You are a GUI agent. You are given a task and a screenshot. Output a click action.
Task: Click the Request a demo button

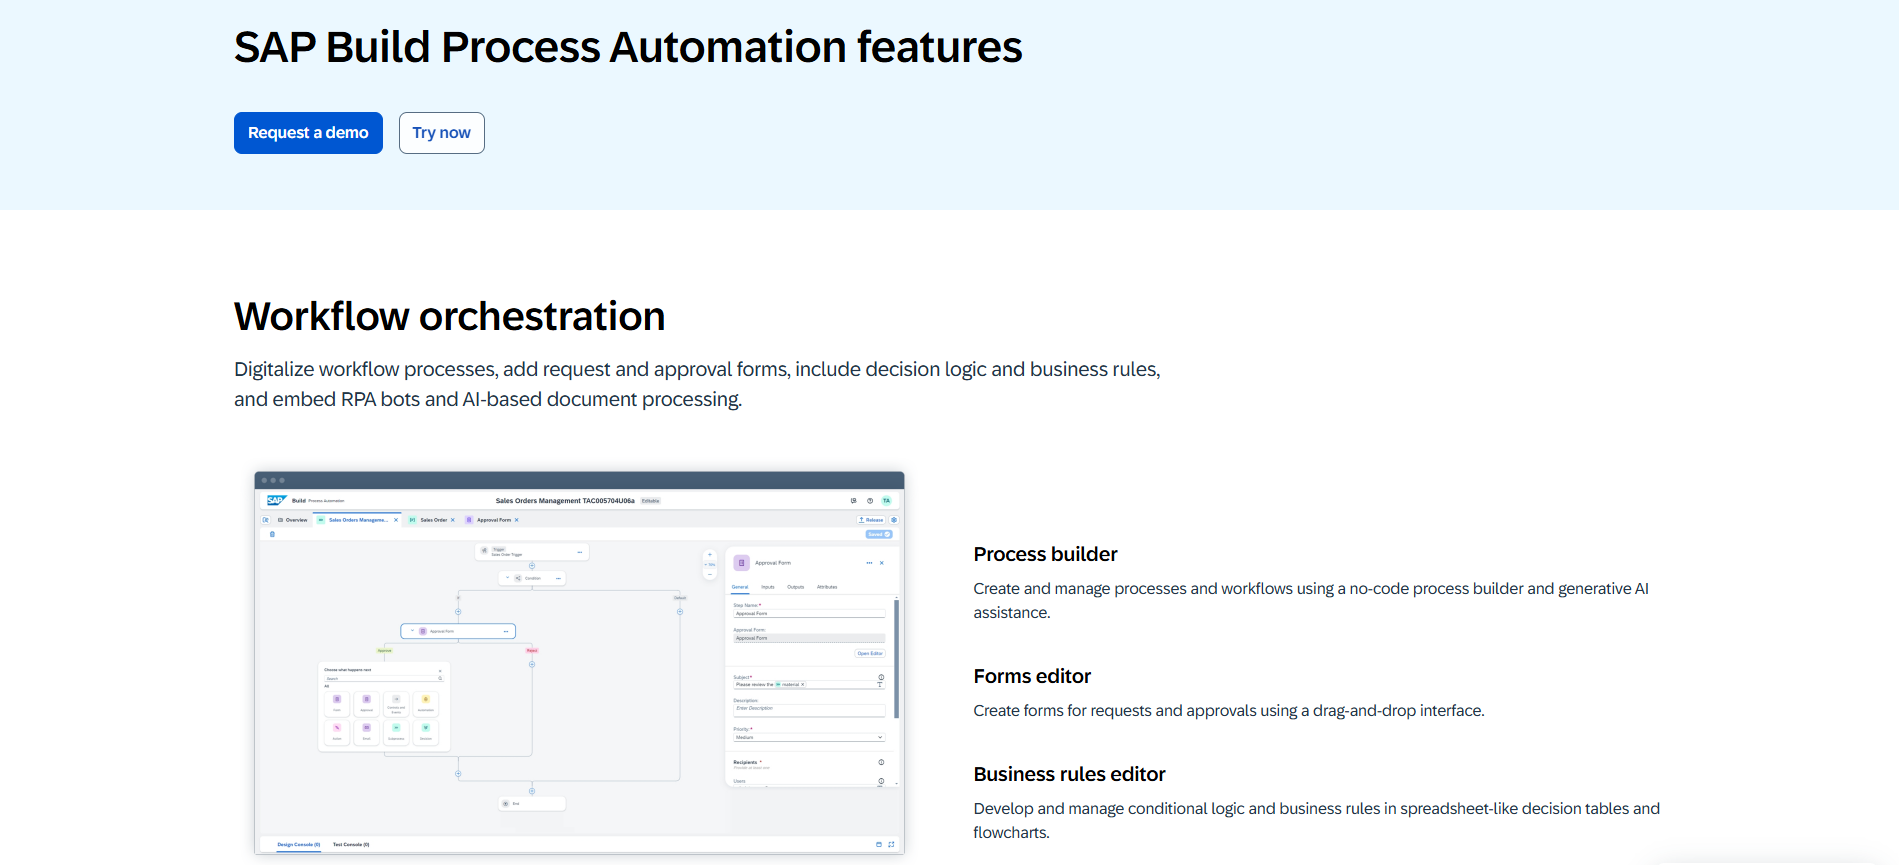coord(308,133)
